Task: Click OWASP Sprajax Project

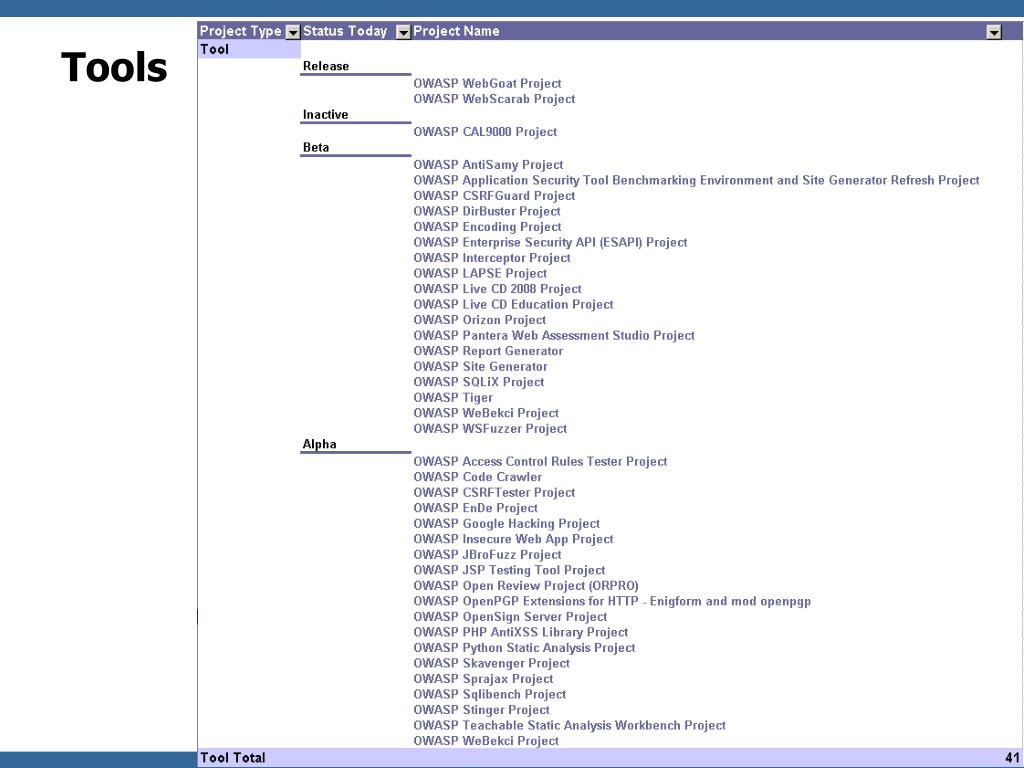Action: pos(483,679)
